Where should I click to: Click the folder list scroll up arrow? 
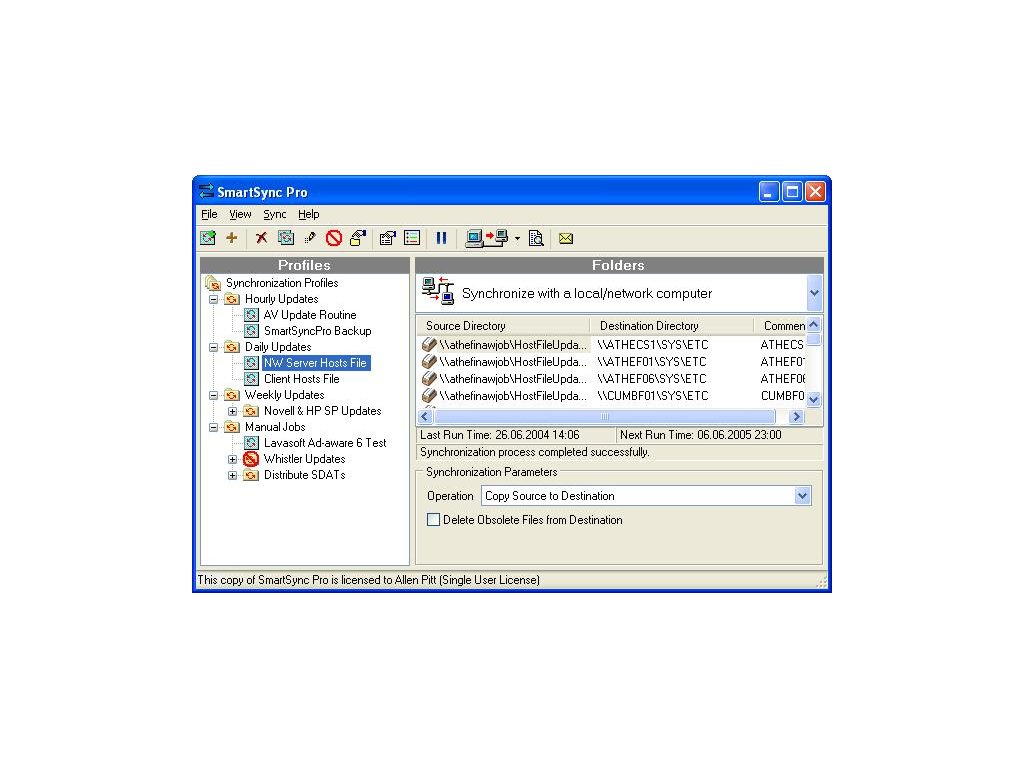813,325
